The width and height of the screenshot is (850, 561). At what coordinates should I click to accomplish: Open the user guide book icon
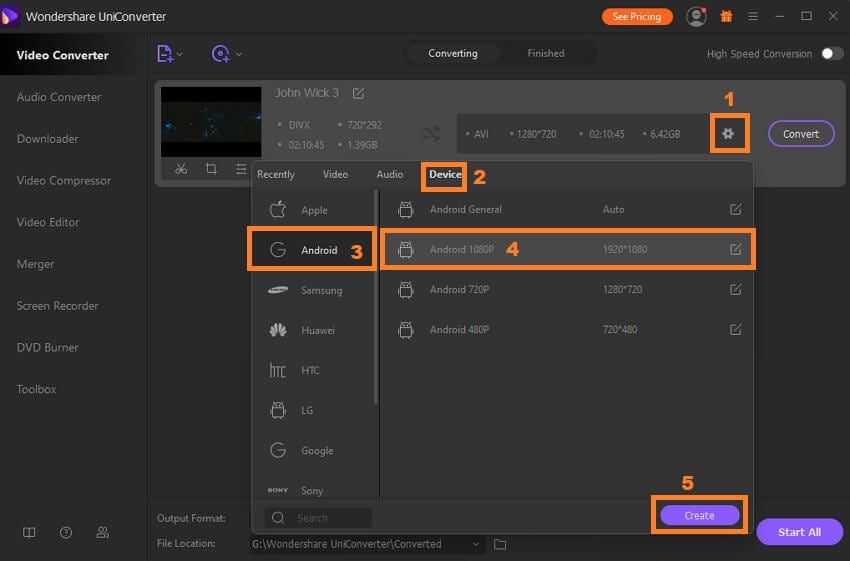pyautogui.click(x=29, y=533)
